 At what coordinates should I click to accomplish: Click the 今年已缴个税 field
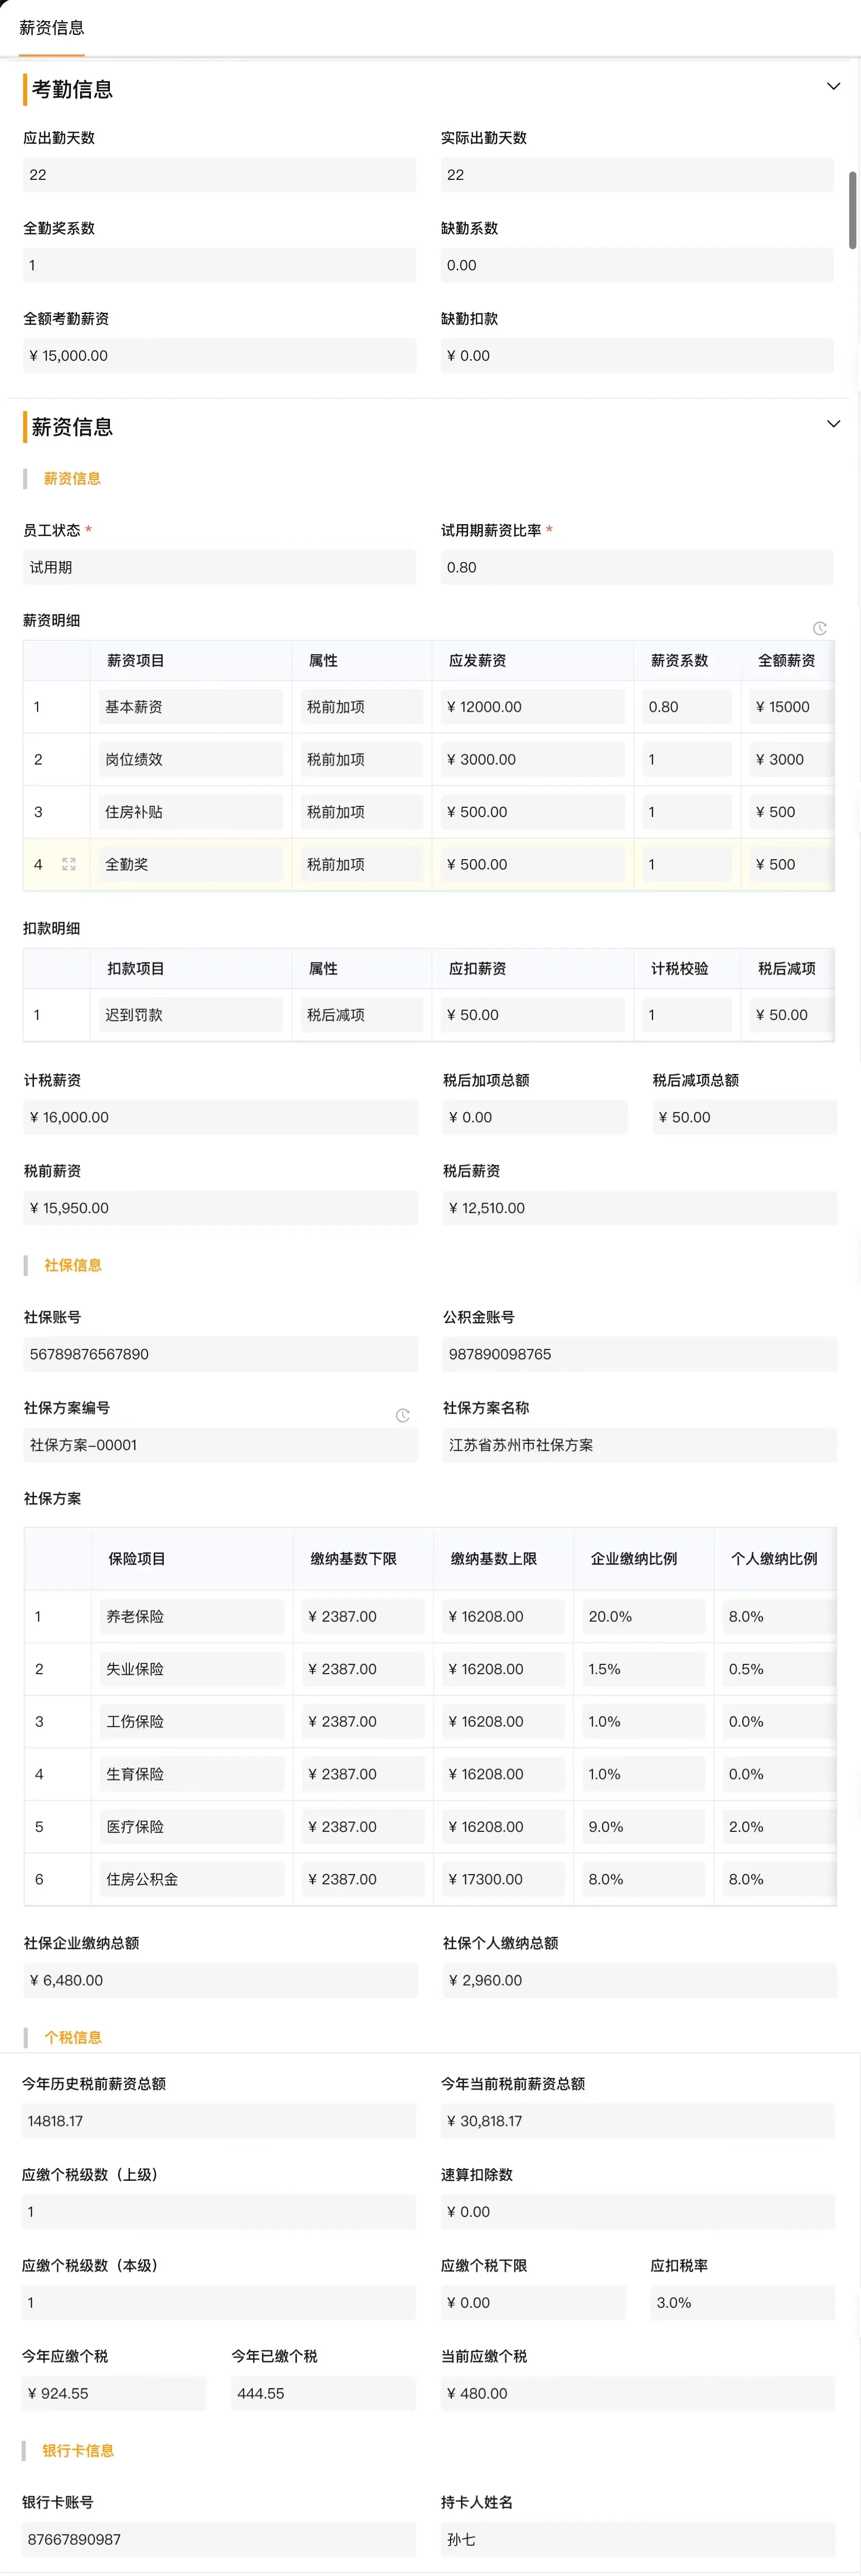pos(323,2393)
